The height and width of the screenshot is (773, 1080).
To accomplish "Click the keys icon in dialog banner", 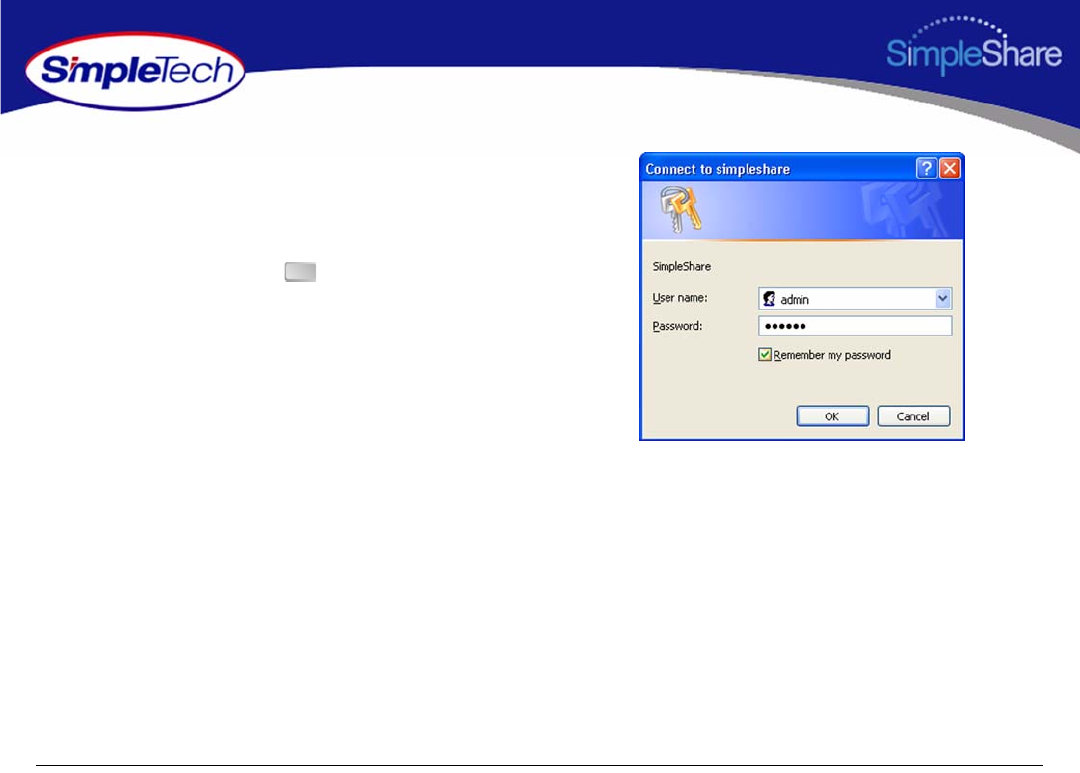I will click(681, 209).
